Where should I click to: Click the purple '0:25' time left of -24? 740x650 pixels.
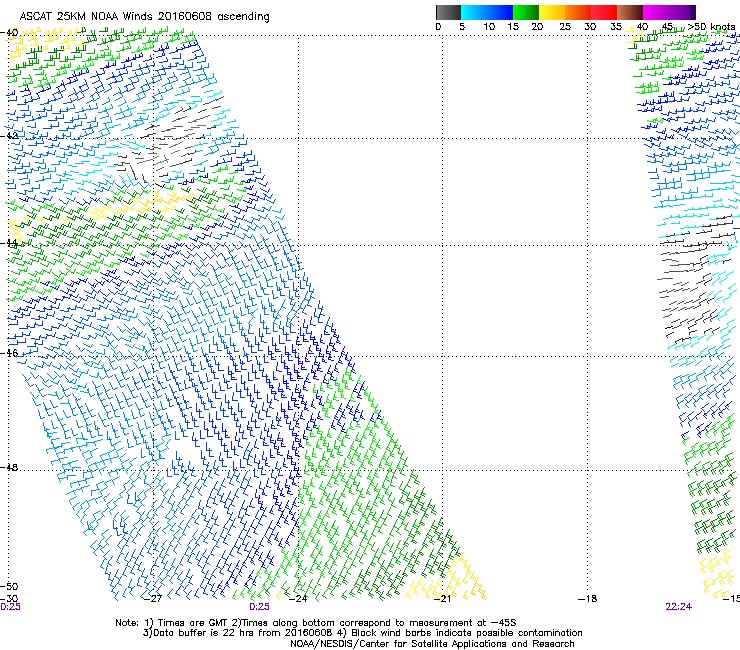[x=259, y=607]
